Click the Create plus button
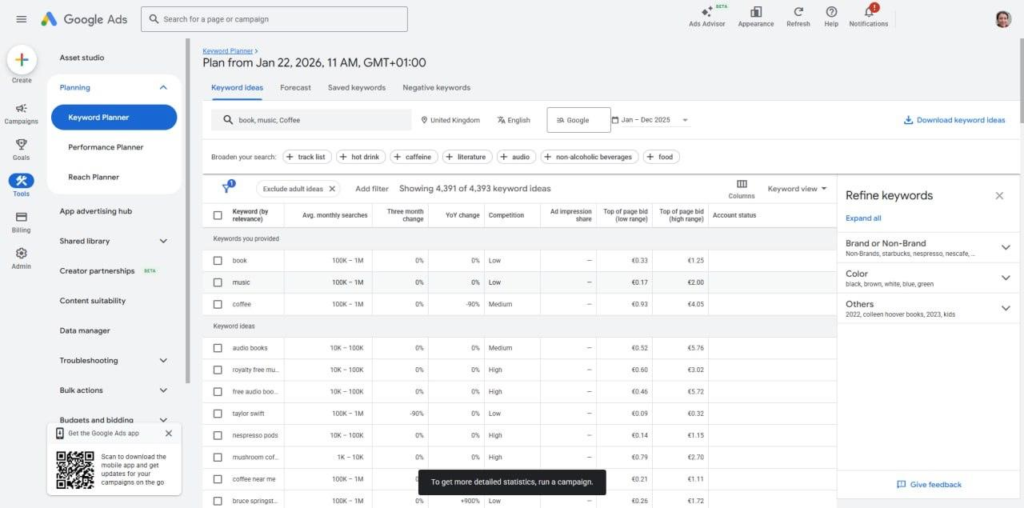Screen dimensions: 1024x508 pyautogui.click(x=22, y=60)
